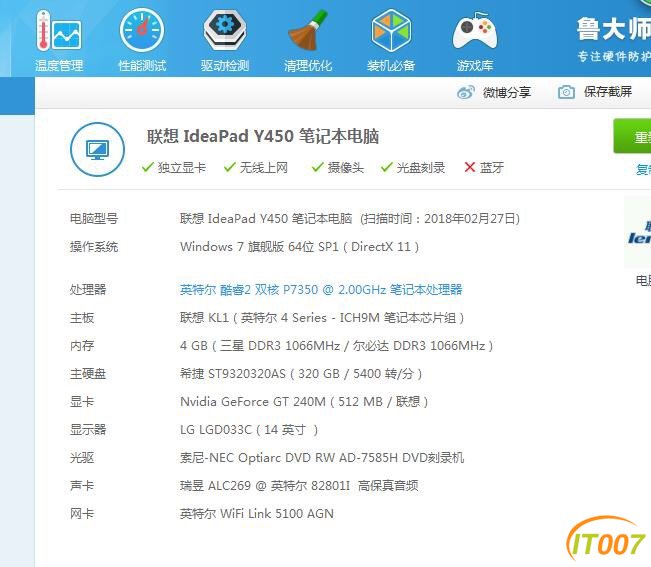This screenshot has height=567, width=651.
Task: Select the 联想 KL1 motherboard value
Action: point(322,318)
